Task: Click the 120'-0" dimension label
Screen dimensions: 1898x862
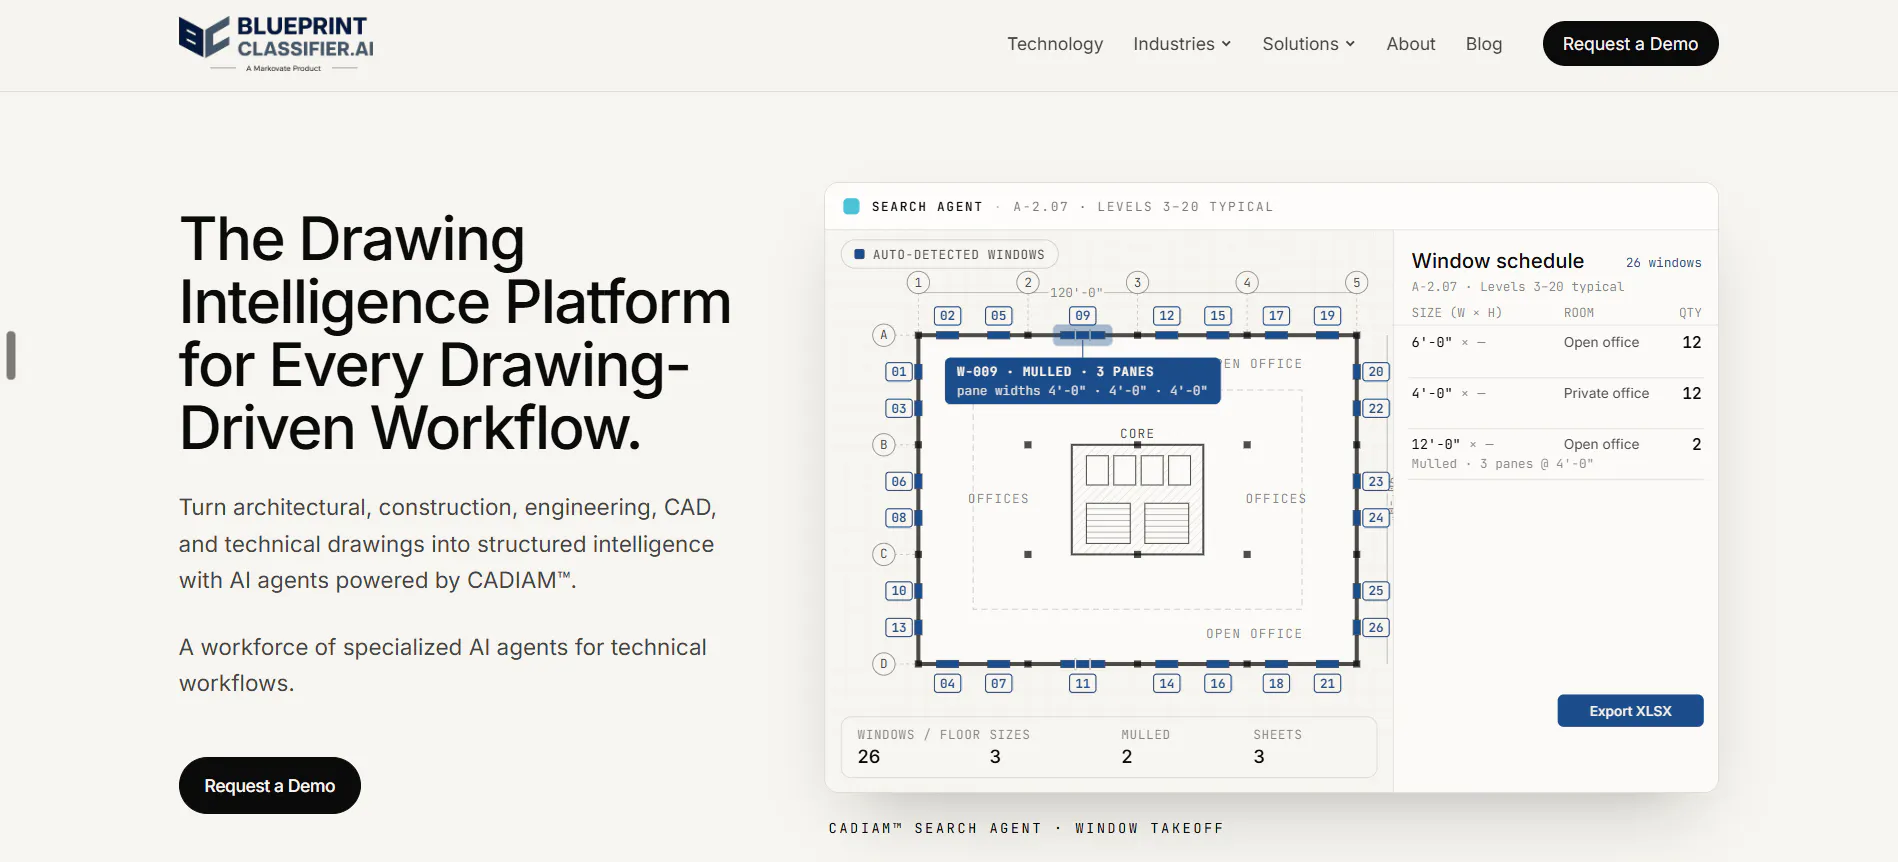Action: [1076, 293]
